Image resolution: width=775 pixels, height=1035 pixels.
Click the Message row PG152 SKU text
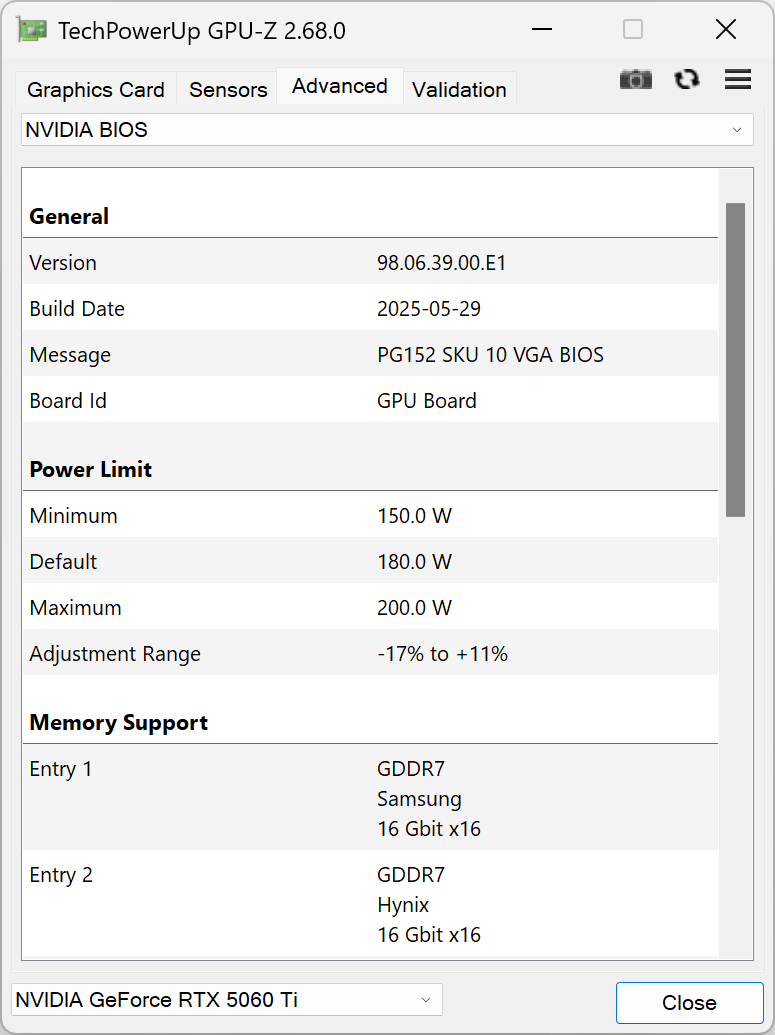click(490, 355)
